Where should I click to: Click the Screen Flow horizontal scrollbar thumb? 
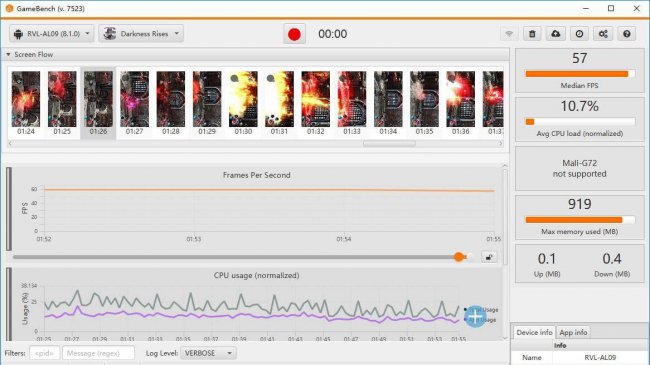coord(389,144)
